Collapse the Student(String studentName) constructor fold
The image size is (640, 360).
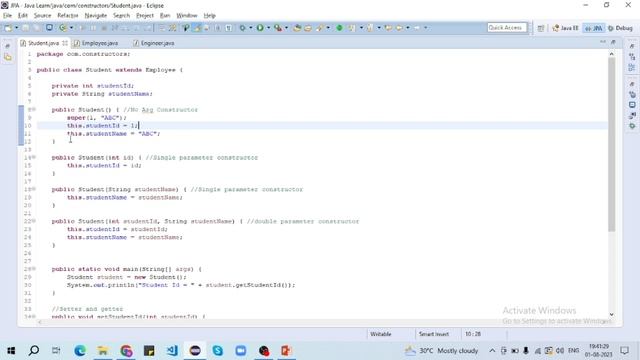click(34, 189)
